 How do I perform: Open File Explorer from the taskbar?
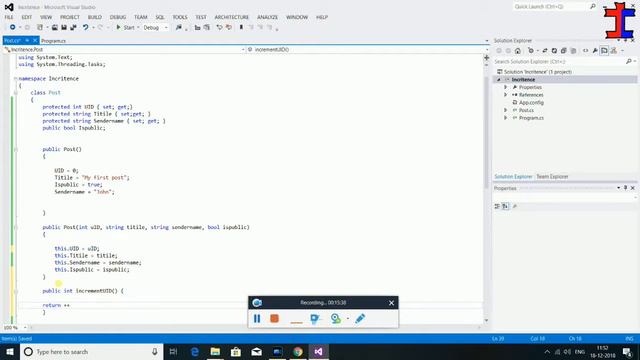215,351
